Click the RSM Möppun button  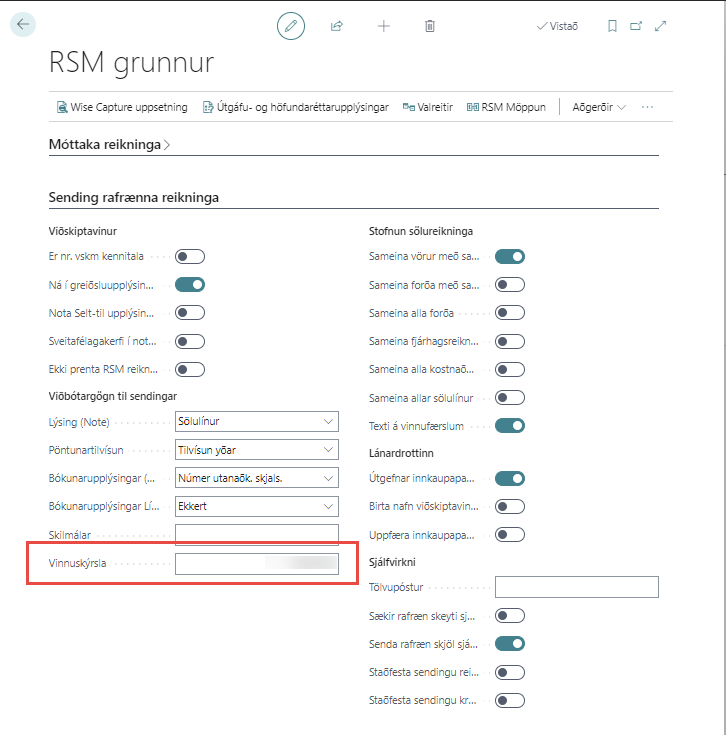click(506, 107)
